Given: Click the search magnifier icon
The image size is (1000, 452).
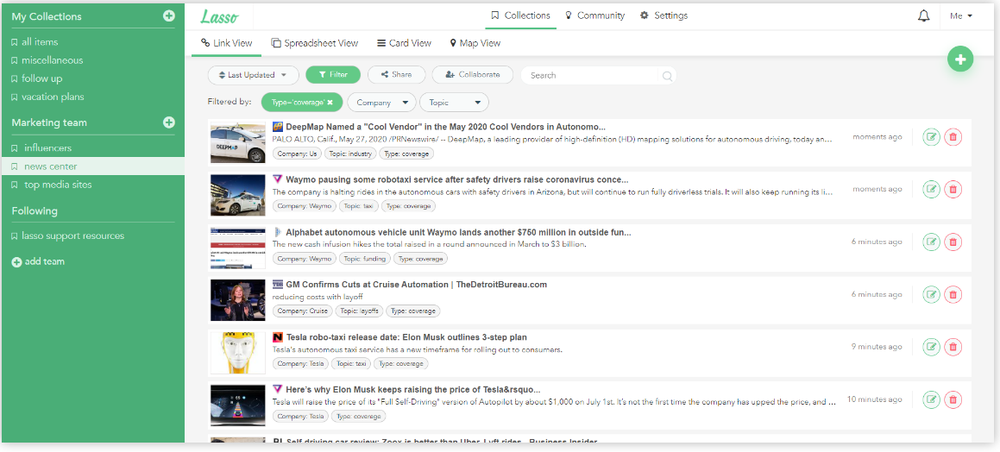Looking at the screenshot, I should point(667,76).
